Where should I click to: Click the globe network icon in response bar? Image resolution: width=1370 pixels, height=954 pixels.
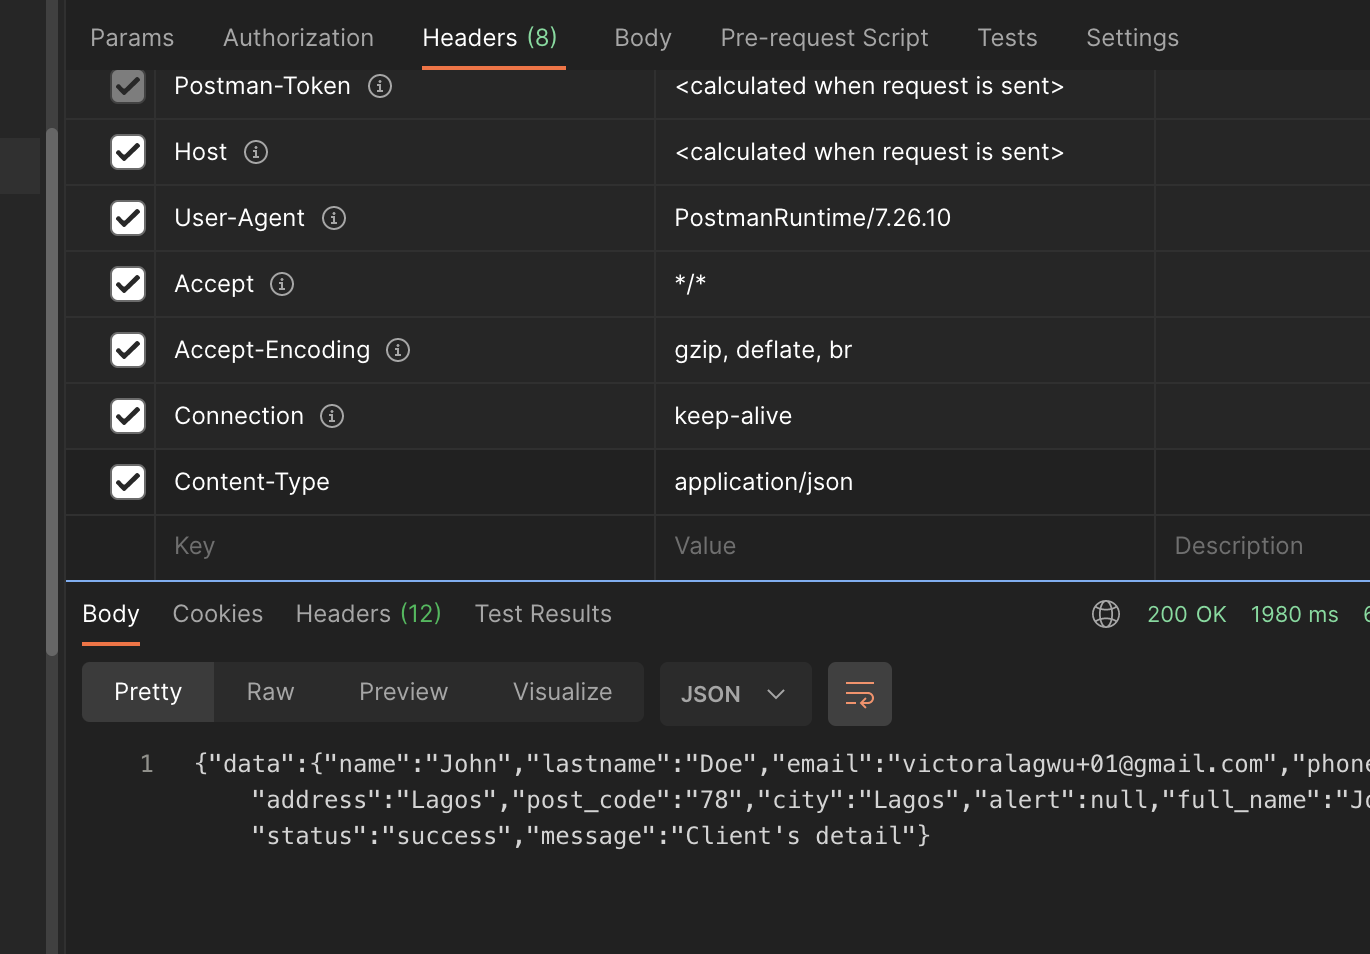(x=1106, y=614)
